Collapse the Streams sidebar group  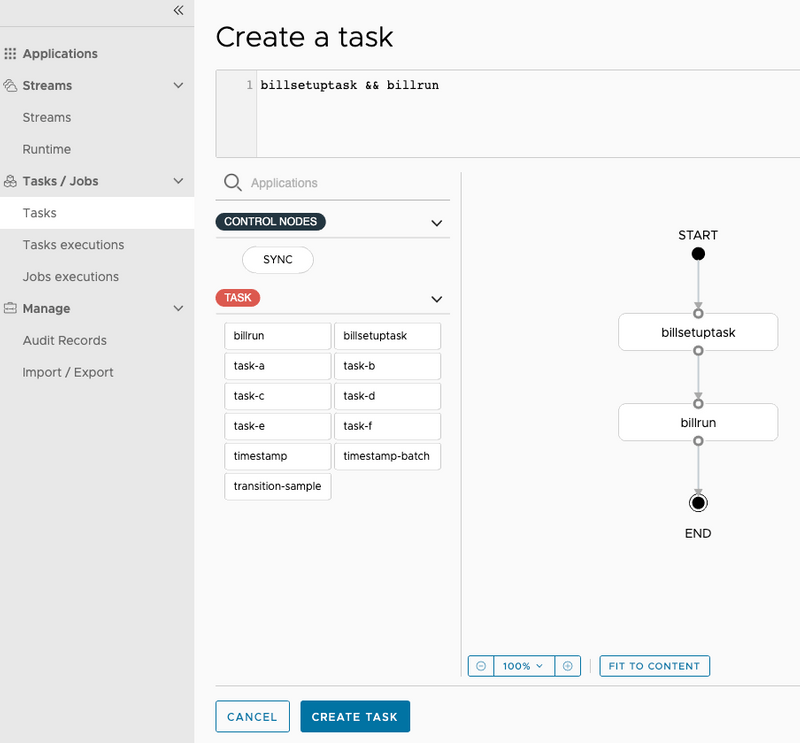coord(178,86)
